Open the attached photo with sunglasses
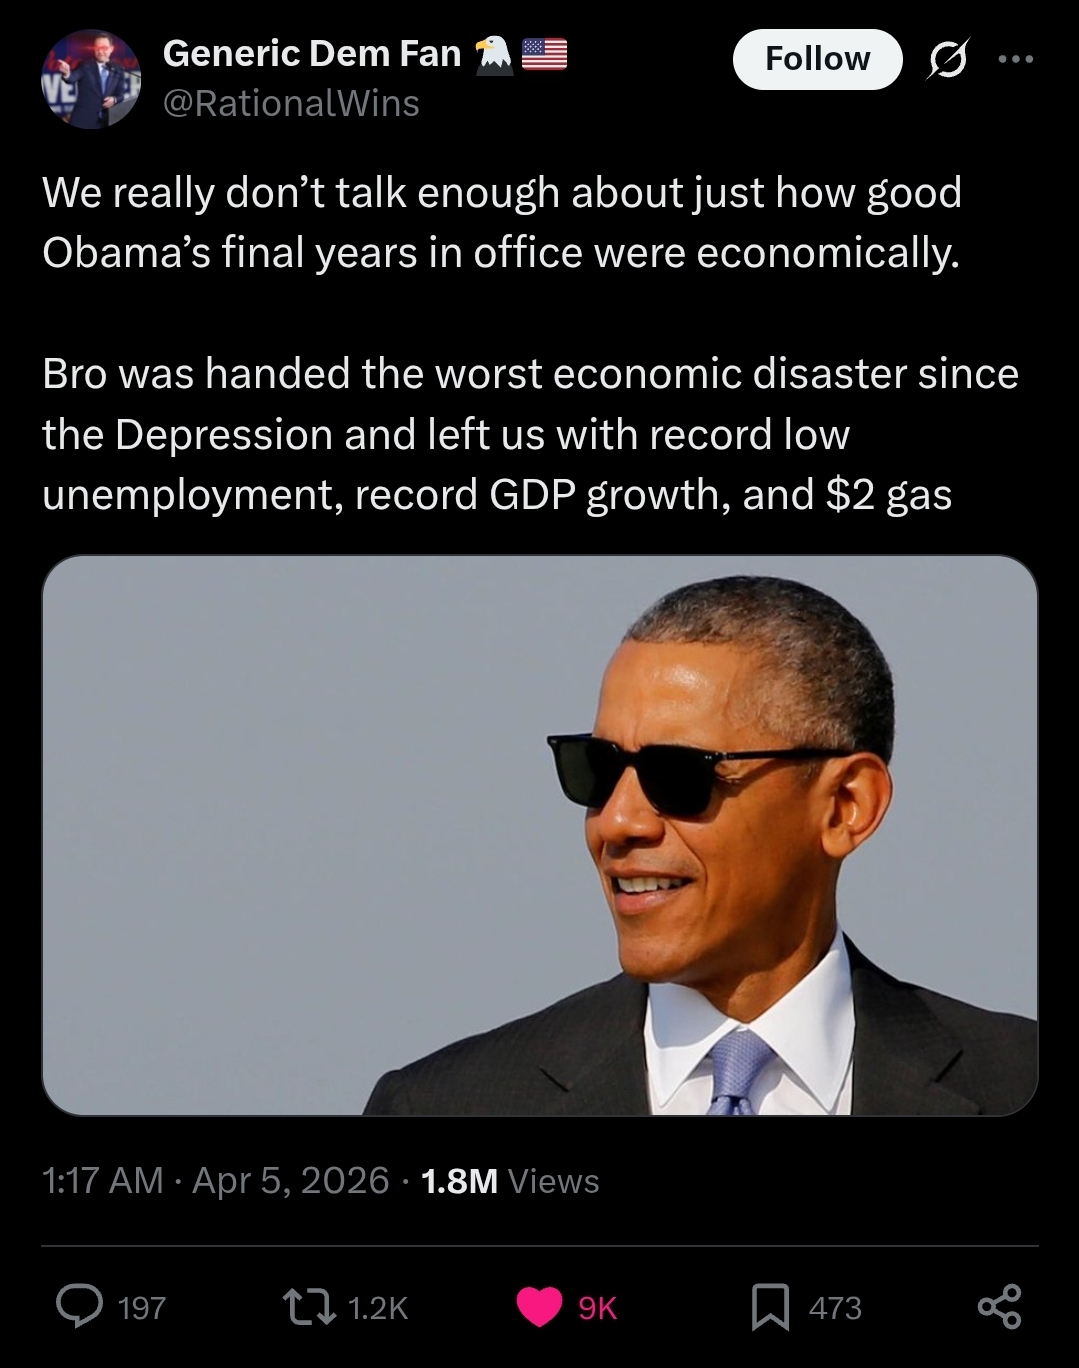This screenshot has width=1079, height=1368. [x=540, y=835]
